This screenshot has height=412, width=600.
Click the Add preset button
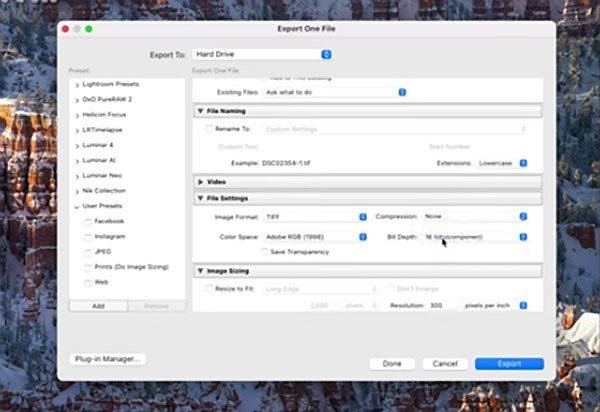pos(98,306)
